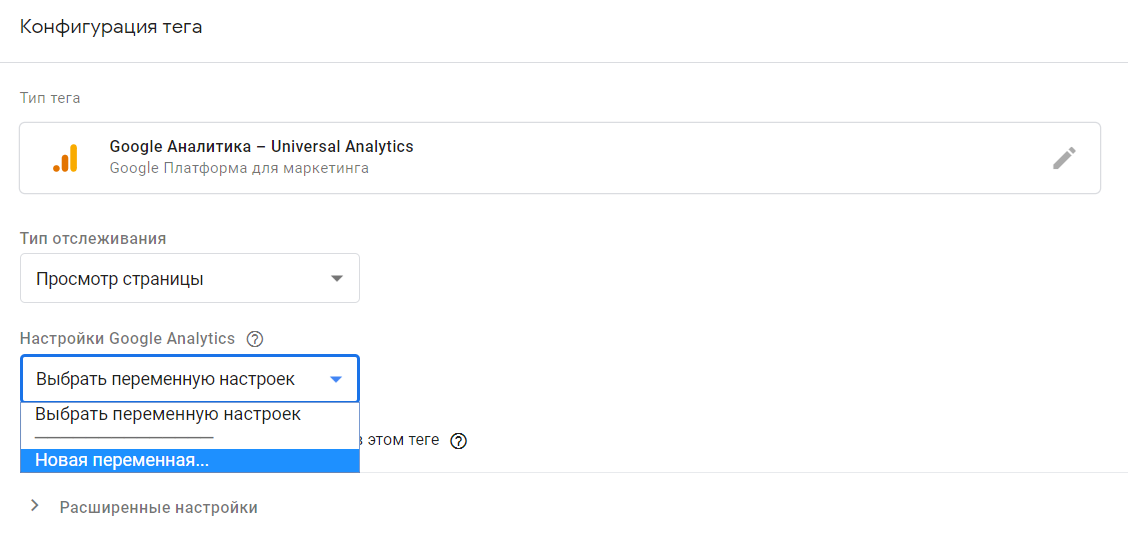
Task: Select the Новая переменная... option
Action: coord(190,461)
